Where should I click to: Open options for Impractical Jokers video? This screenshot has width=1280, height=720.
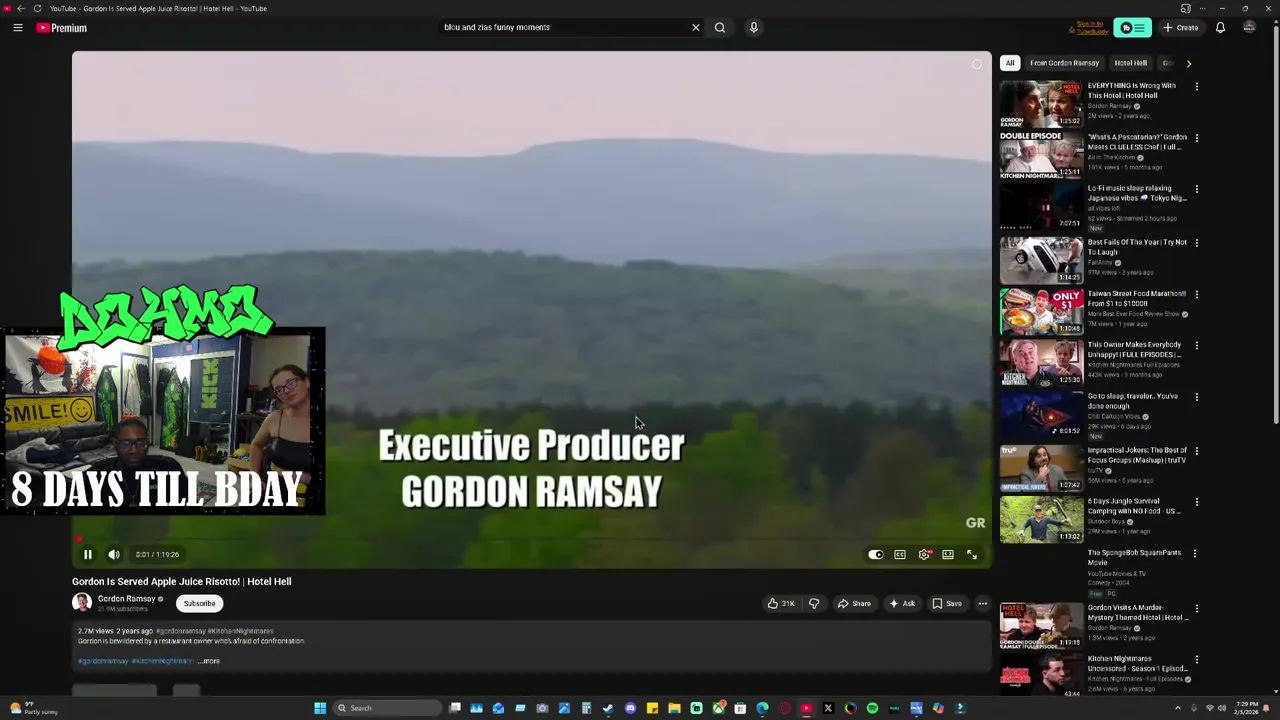click(x=1197, y=451)
